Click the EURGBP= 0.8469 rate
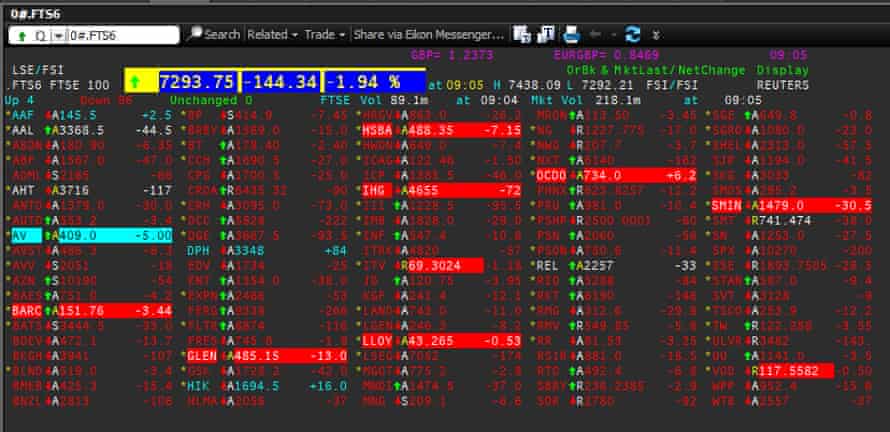 point(606,55)
